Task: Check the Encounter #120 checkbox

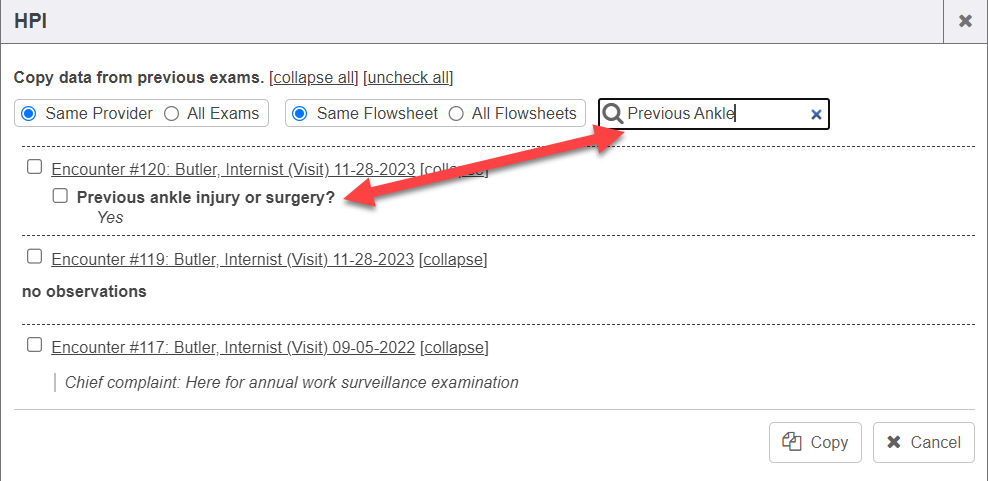Action: tap(35, 167)
